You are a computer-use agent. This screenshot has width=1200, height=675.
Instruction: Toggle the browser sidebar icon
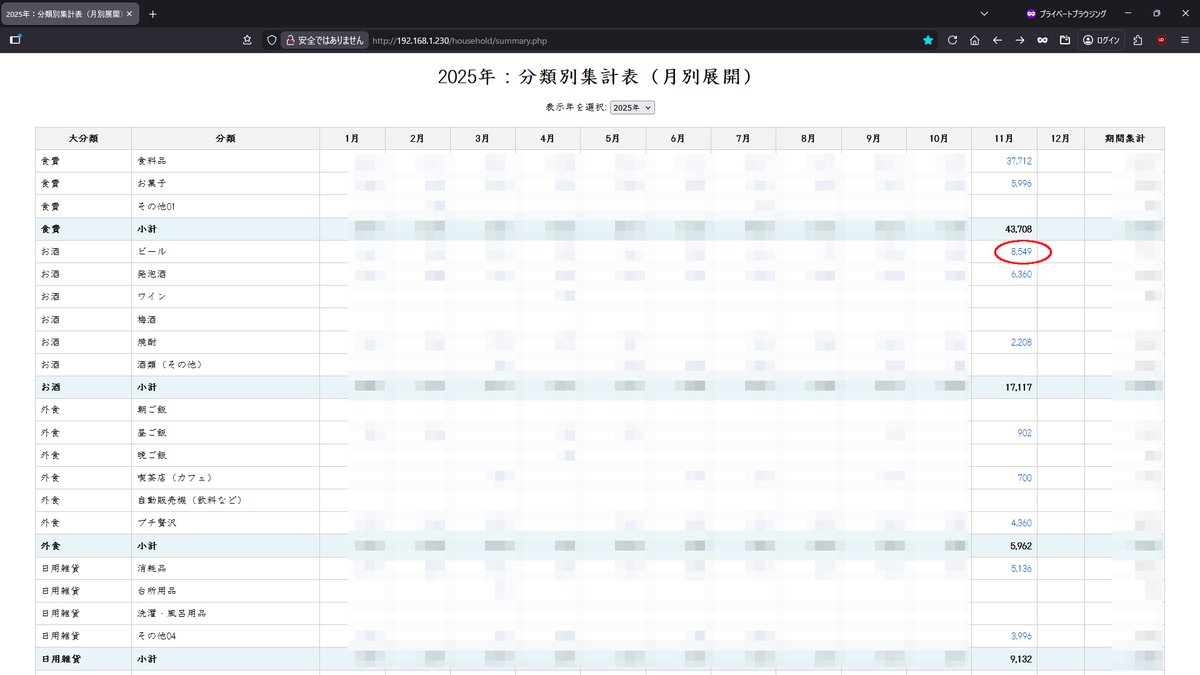pos(15,40)
